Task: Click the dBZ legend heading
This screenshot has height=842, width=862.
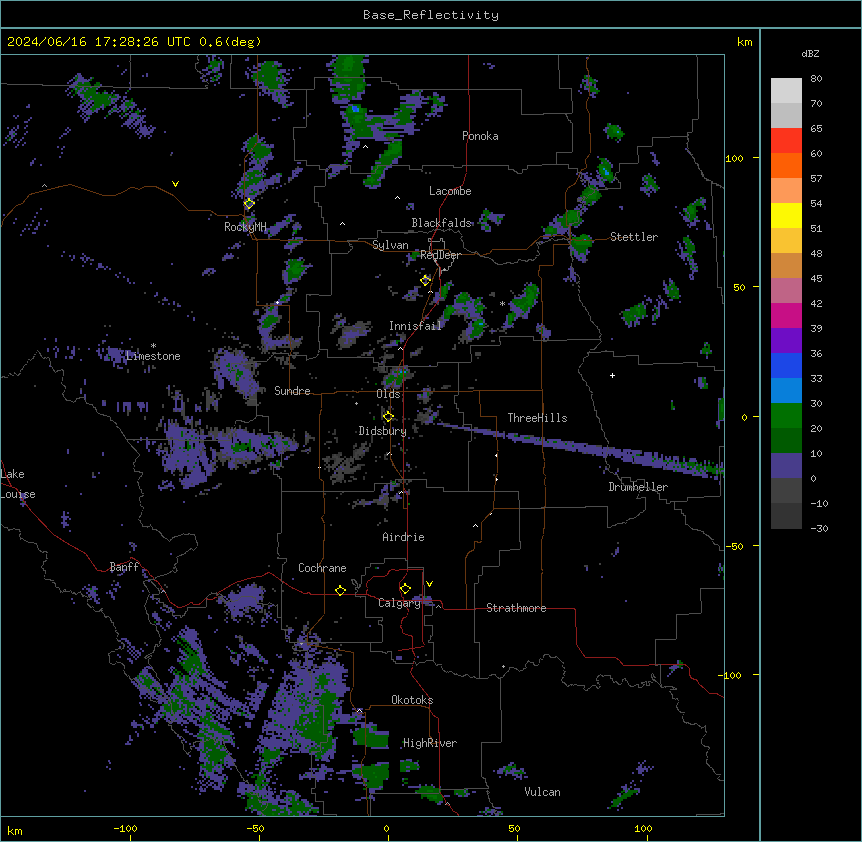Action: tap(810, 54)
